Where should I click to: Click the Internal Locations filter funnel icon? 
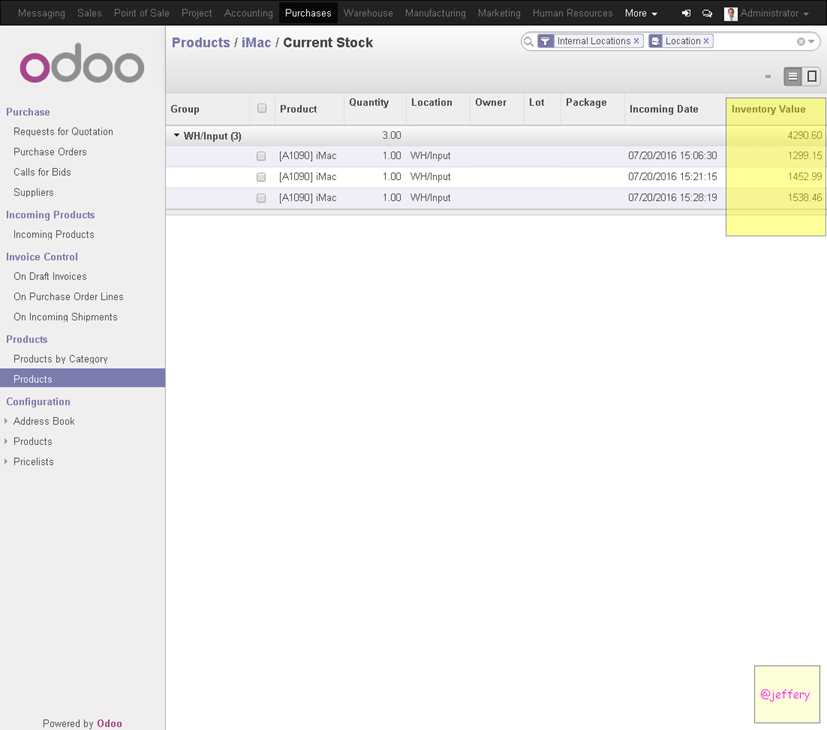click(x=545, y=41)
